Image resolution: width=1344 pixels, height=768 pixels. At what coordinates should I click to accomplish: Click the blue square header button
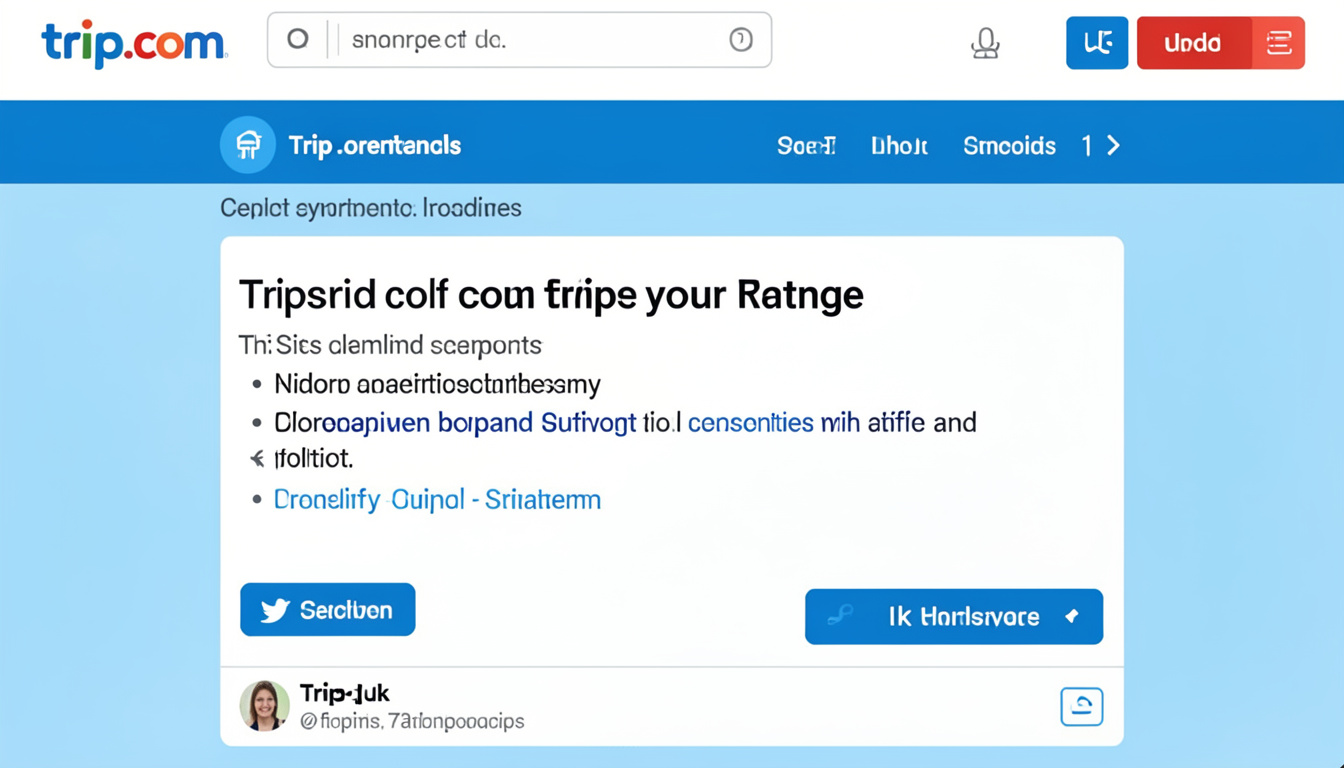tap(1097, 43)
